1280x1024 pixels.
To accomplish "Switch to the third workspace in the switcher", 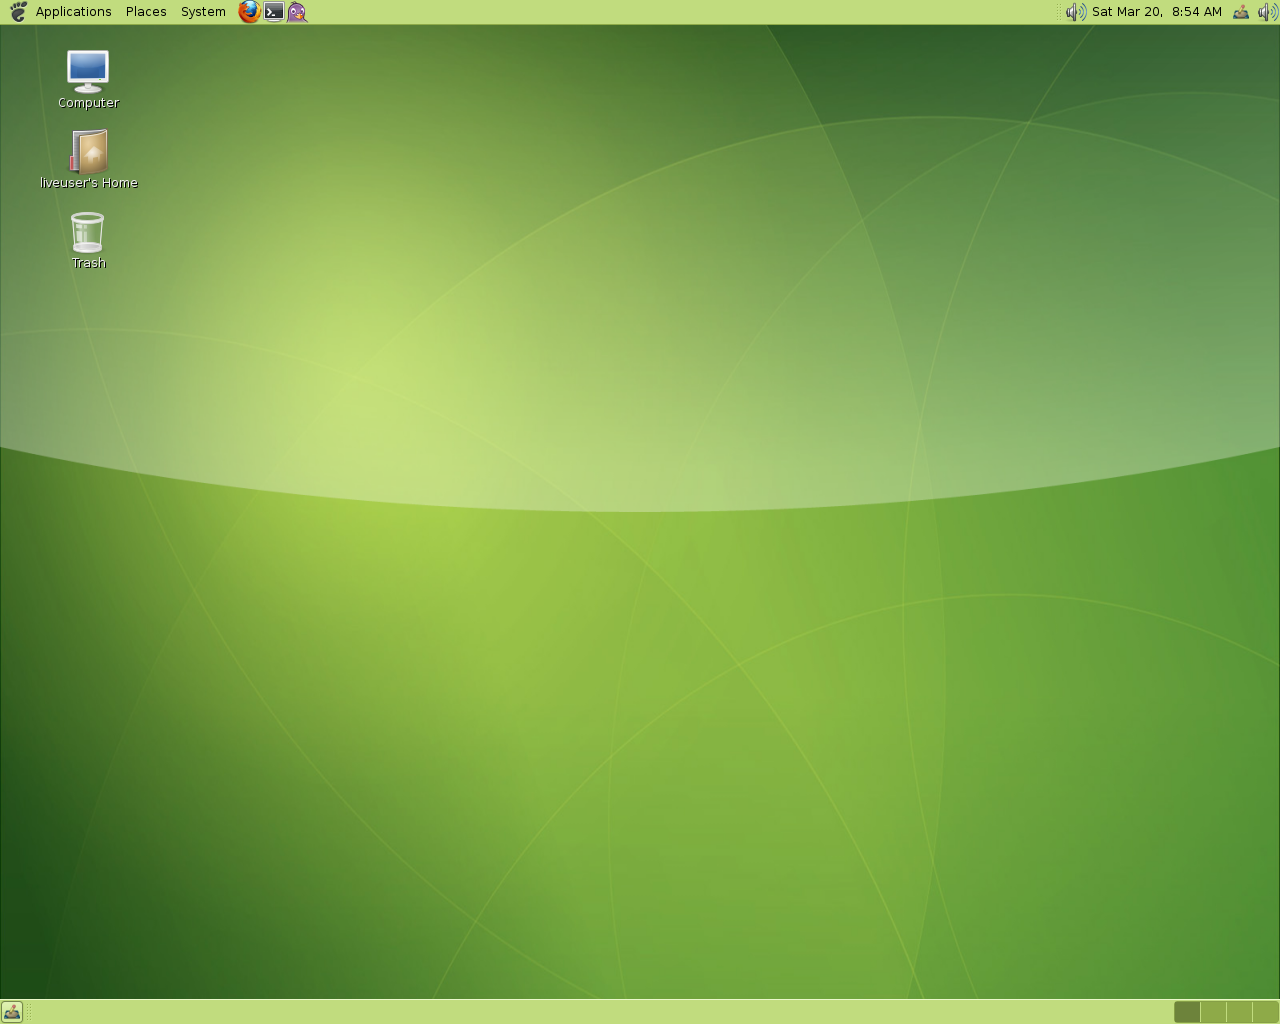I will 1239,1012.
